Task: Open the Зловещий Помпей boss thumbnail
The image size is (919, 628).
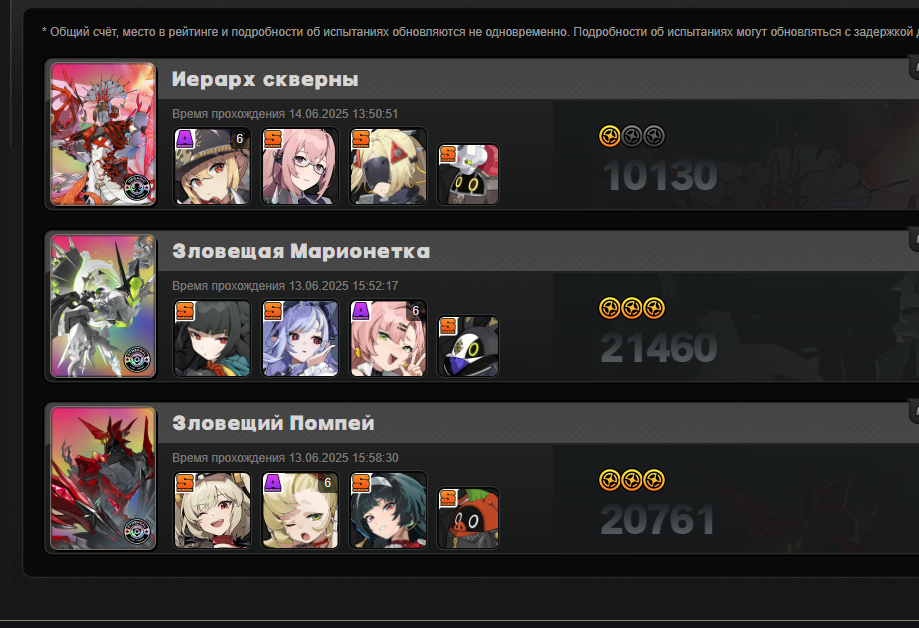Action: click(103, 478)
